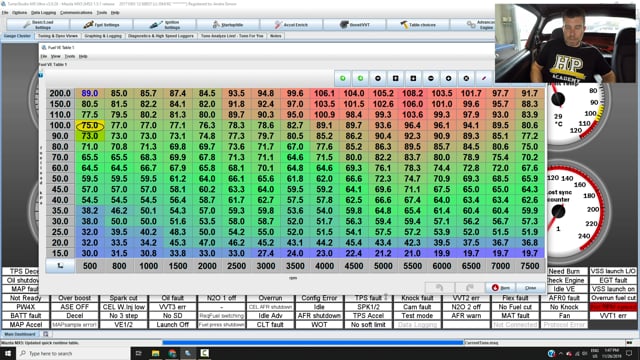Select the 108.2 cell in the 200.0 row
The height and width of the screenshot is (360, 640).
(412, 93)
